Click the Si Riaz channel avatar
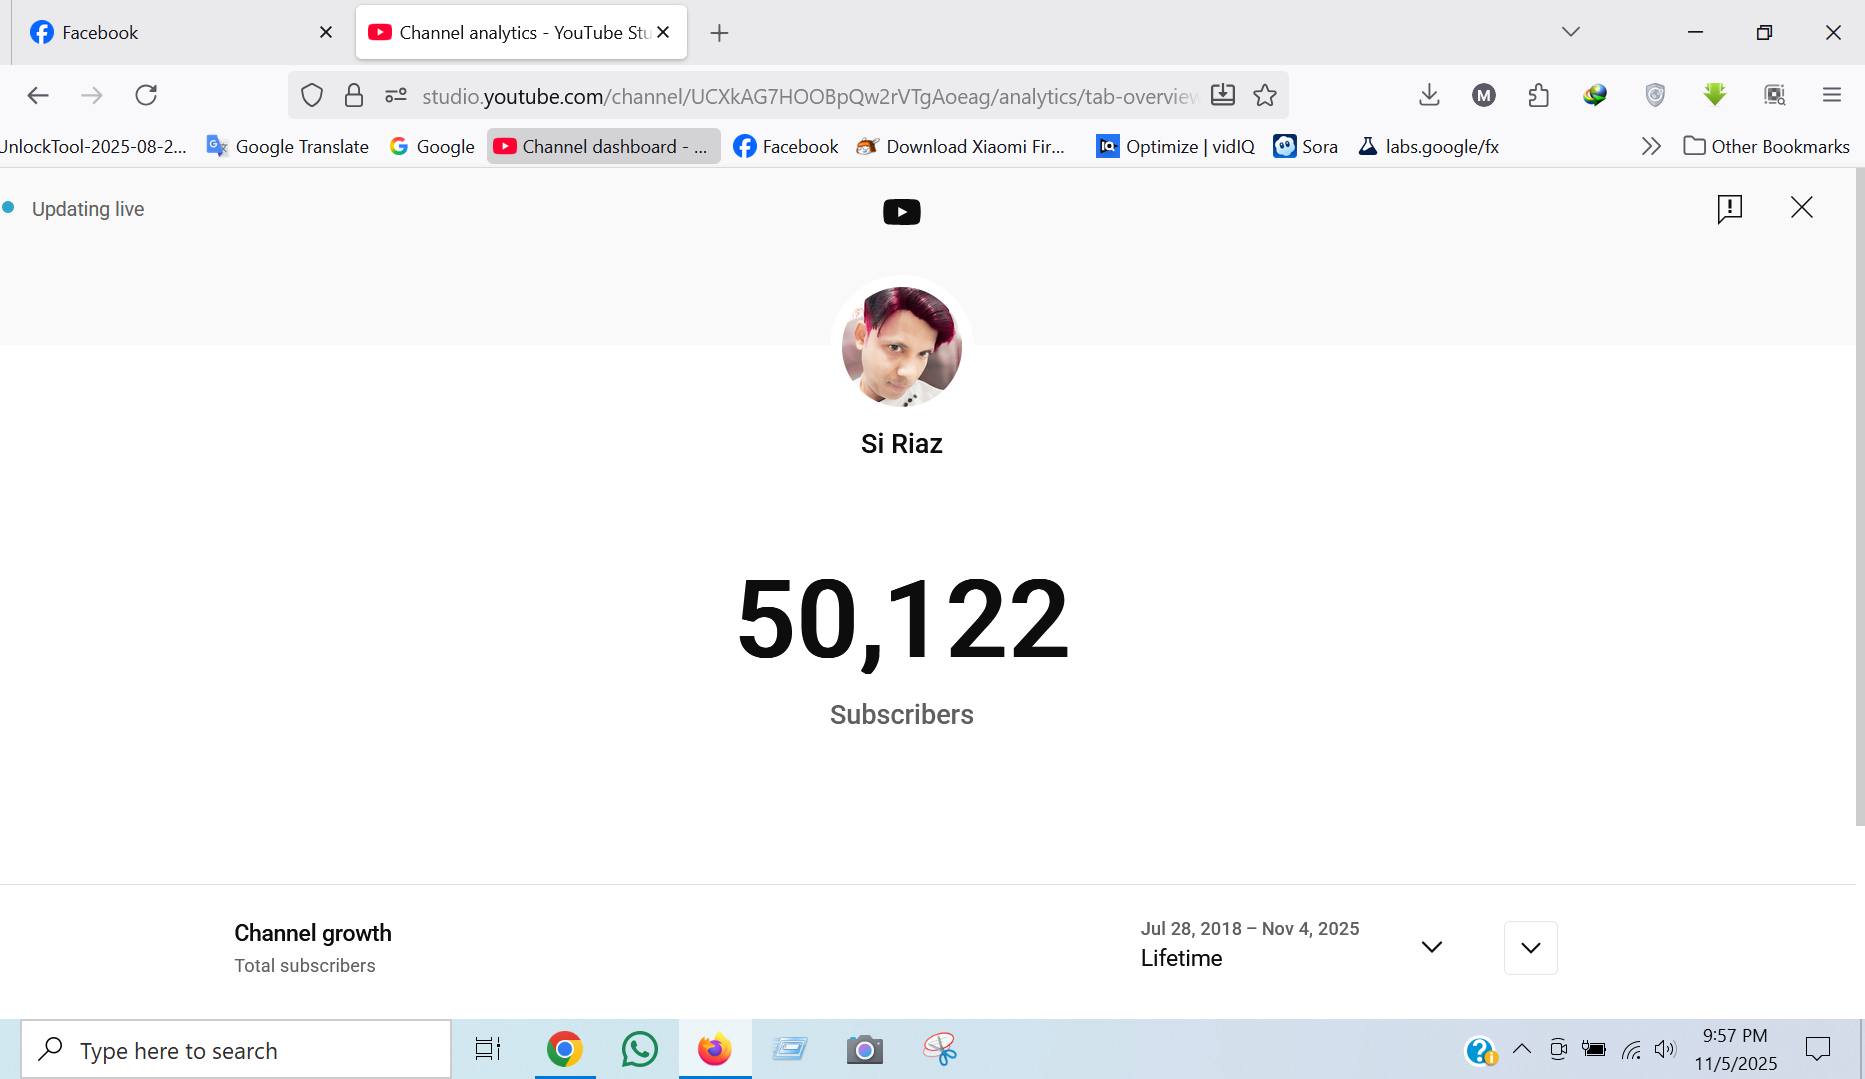The height and width of the screenshot is (1079, 1865). point(901,346)
